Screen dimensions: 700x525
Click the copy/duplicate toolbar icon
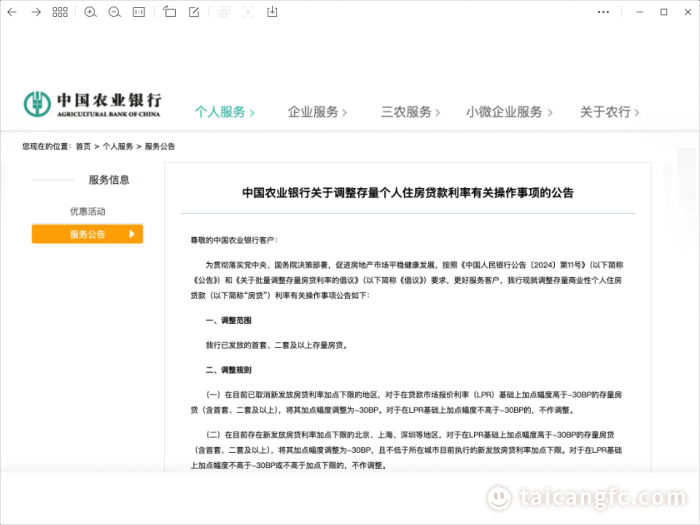[x=224, y=12]
